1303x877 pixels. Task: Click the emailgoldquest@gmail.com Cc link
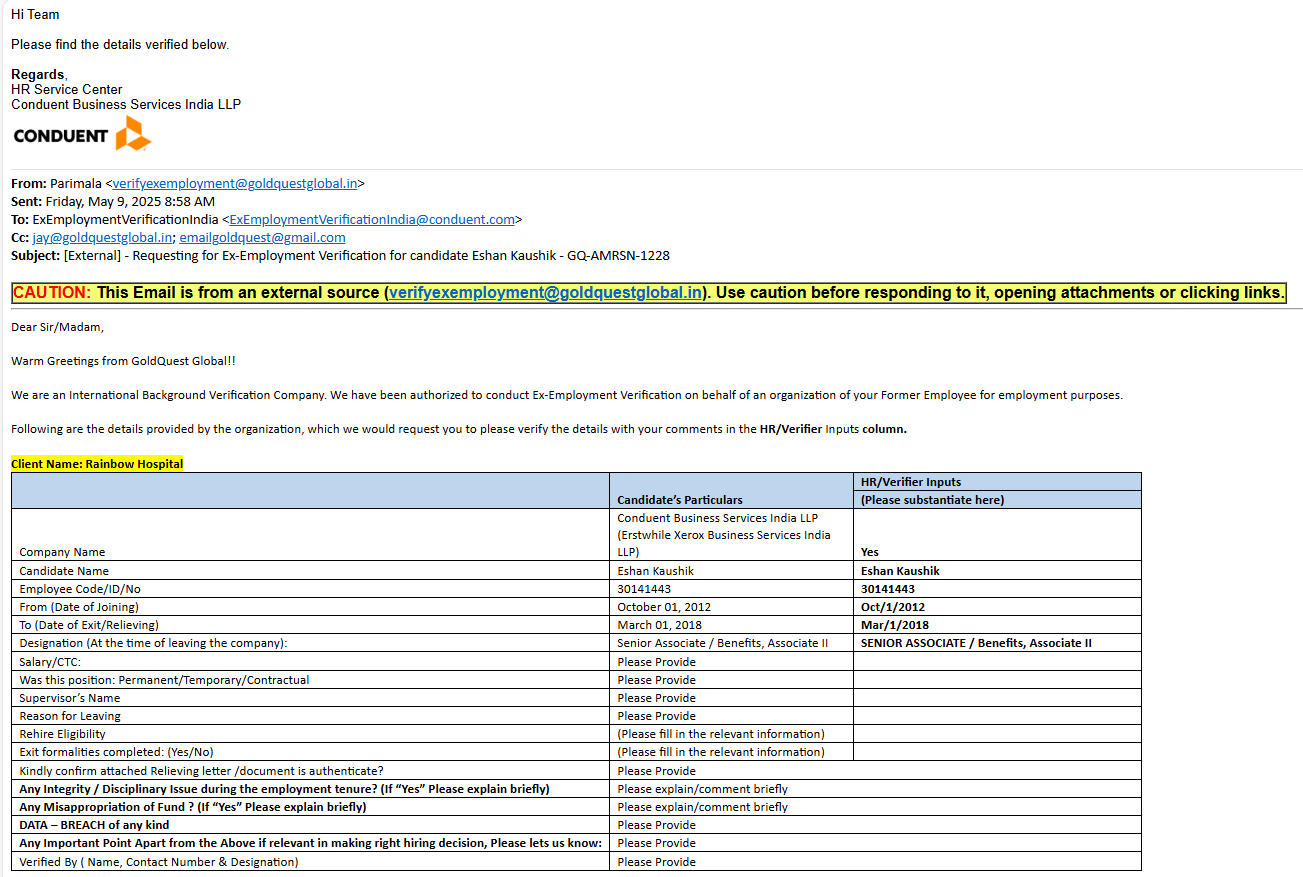tap(262, 237)
